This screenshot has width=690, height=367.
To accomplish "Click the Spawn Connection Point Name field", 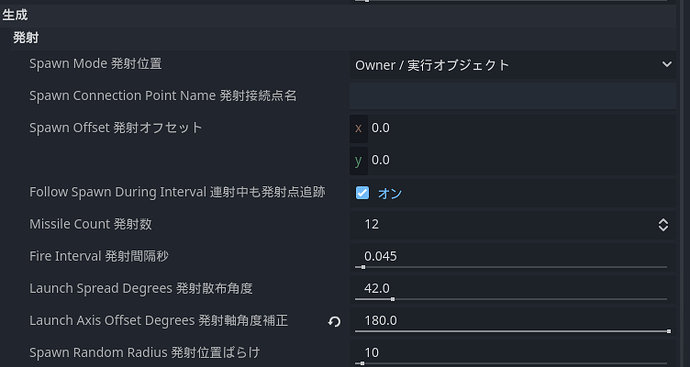I will [x=513, y=95].
